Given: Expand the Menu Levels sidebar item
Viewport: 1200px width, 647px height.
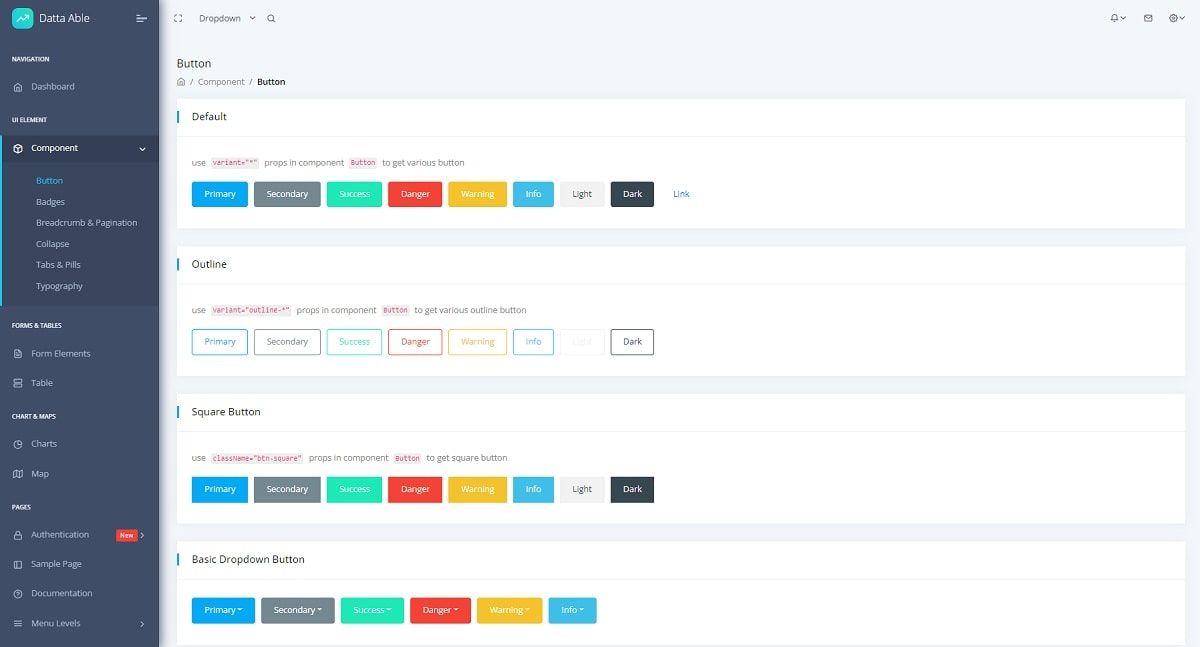Looking at the screenshot, I should [58, 623].
